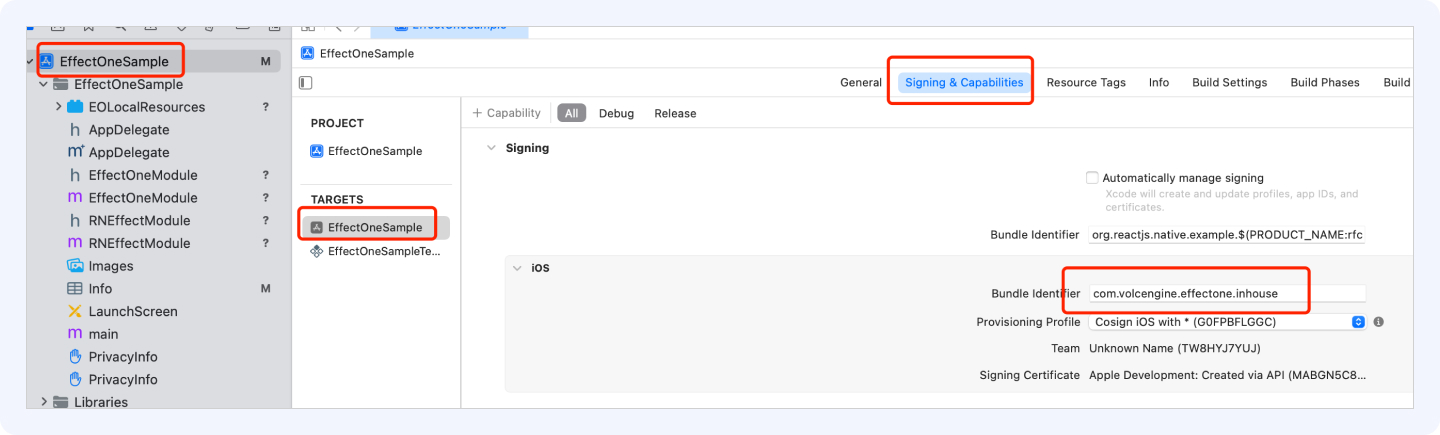Click the Provisioning Profile info icon
This screenshot has height=435, width=1440.
pos(1378,322)
